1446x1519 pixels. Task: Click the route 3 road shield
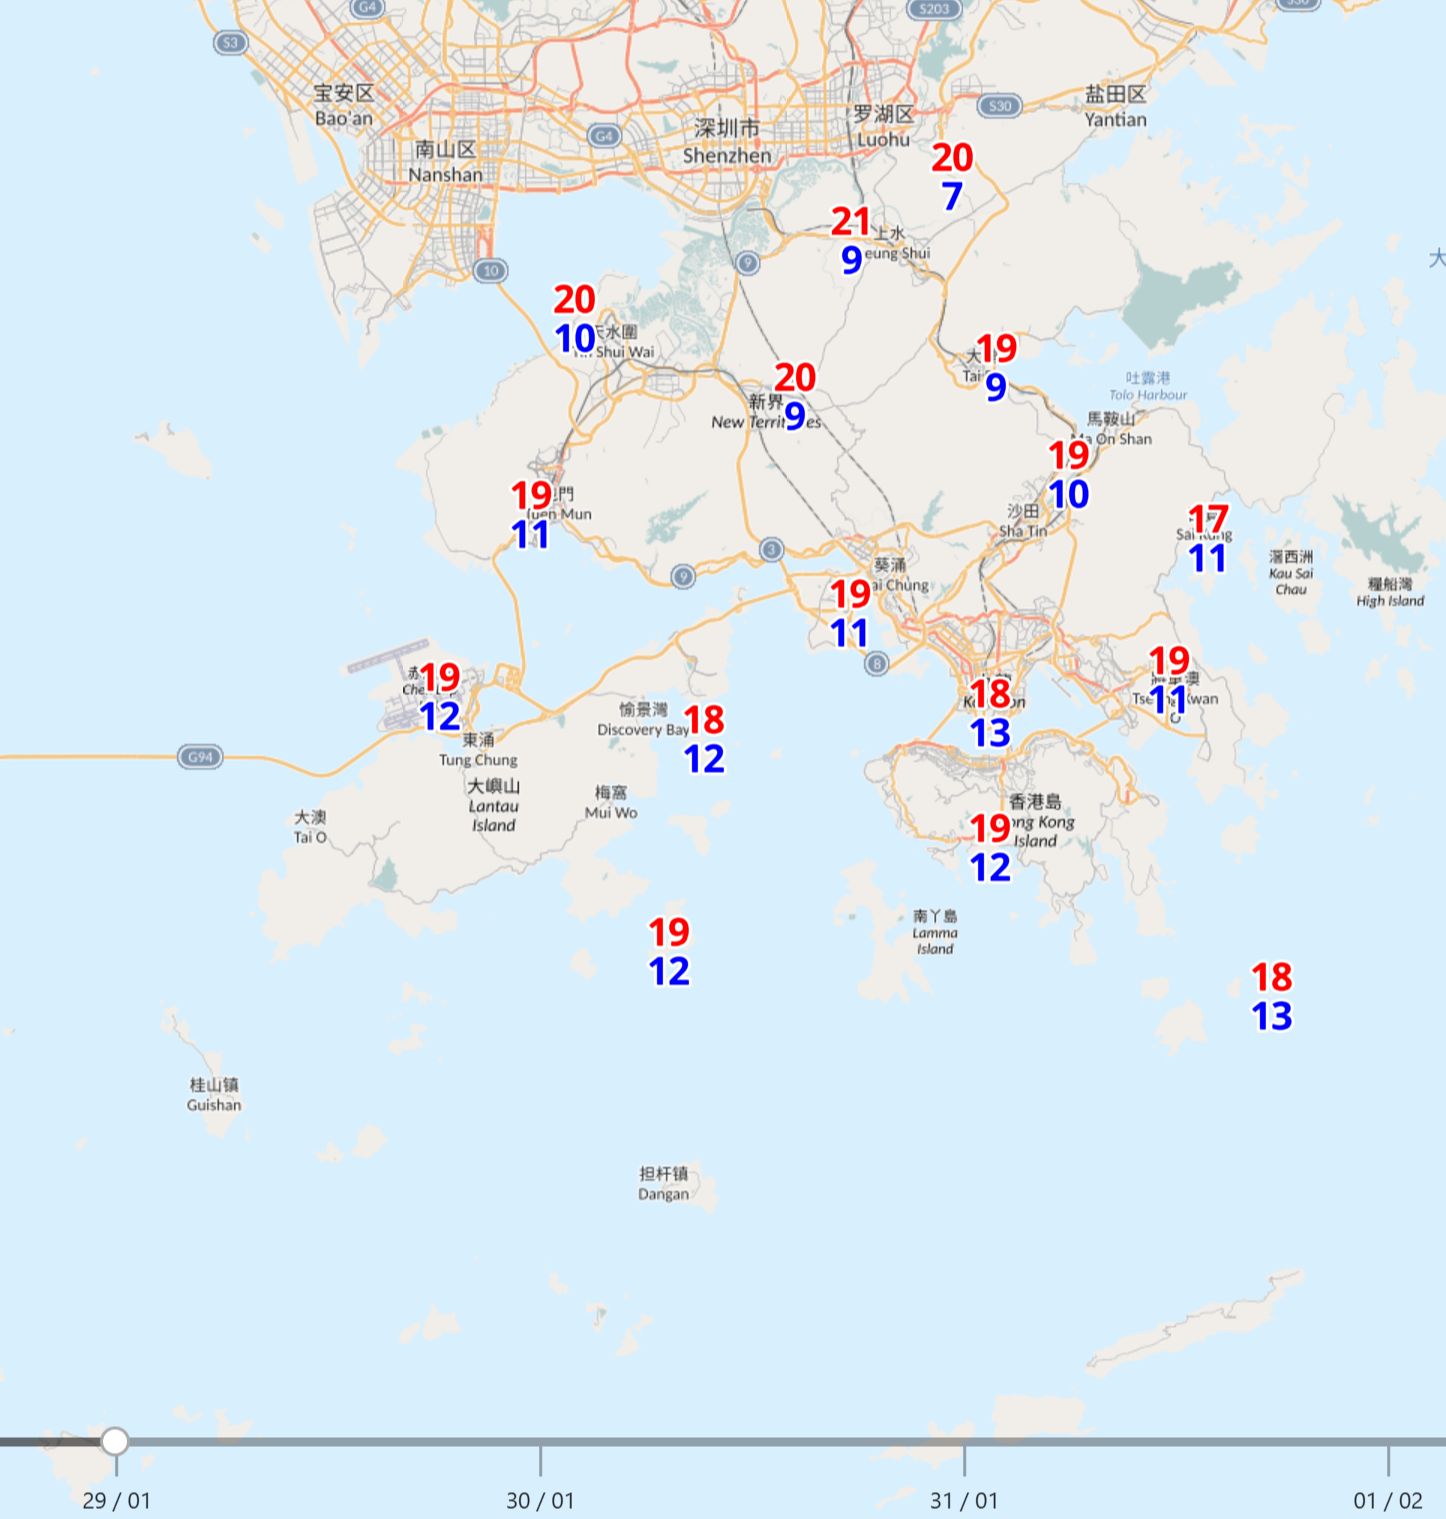click(771, 549)
